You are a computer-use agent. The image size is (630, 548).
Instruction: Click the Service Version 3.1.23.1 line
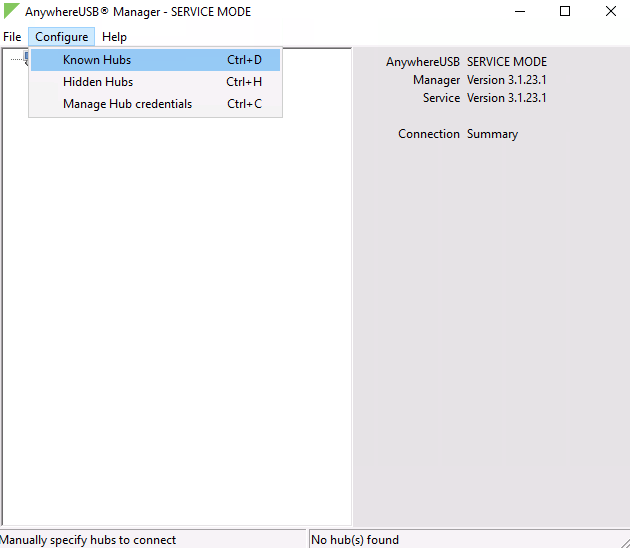(485, 98)
